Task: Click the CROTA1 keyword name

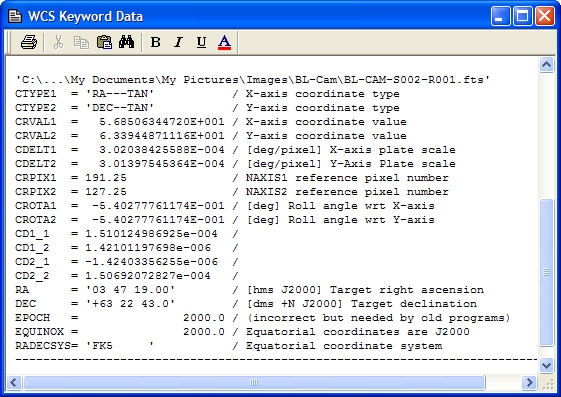Action: (35, 206)
